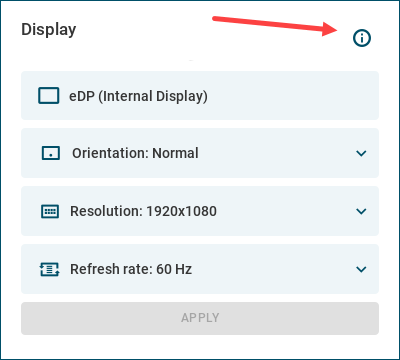Image resolution: width=400 pixels, height=360 pixels.
Task: Click the refresh rate icon
Action: click(50, 269)
